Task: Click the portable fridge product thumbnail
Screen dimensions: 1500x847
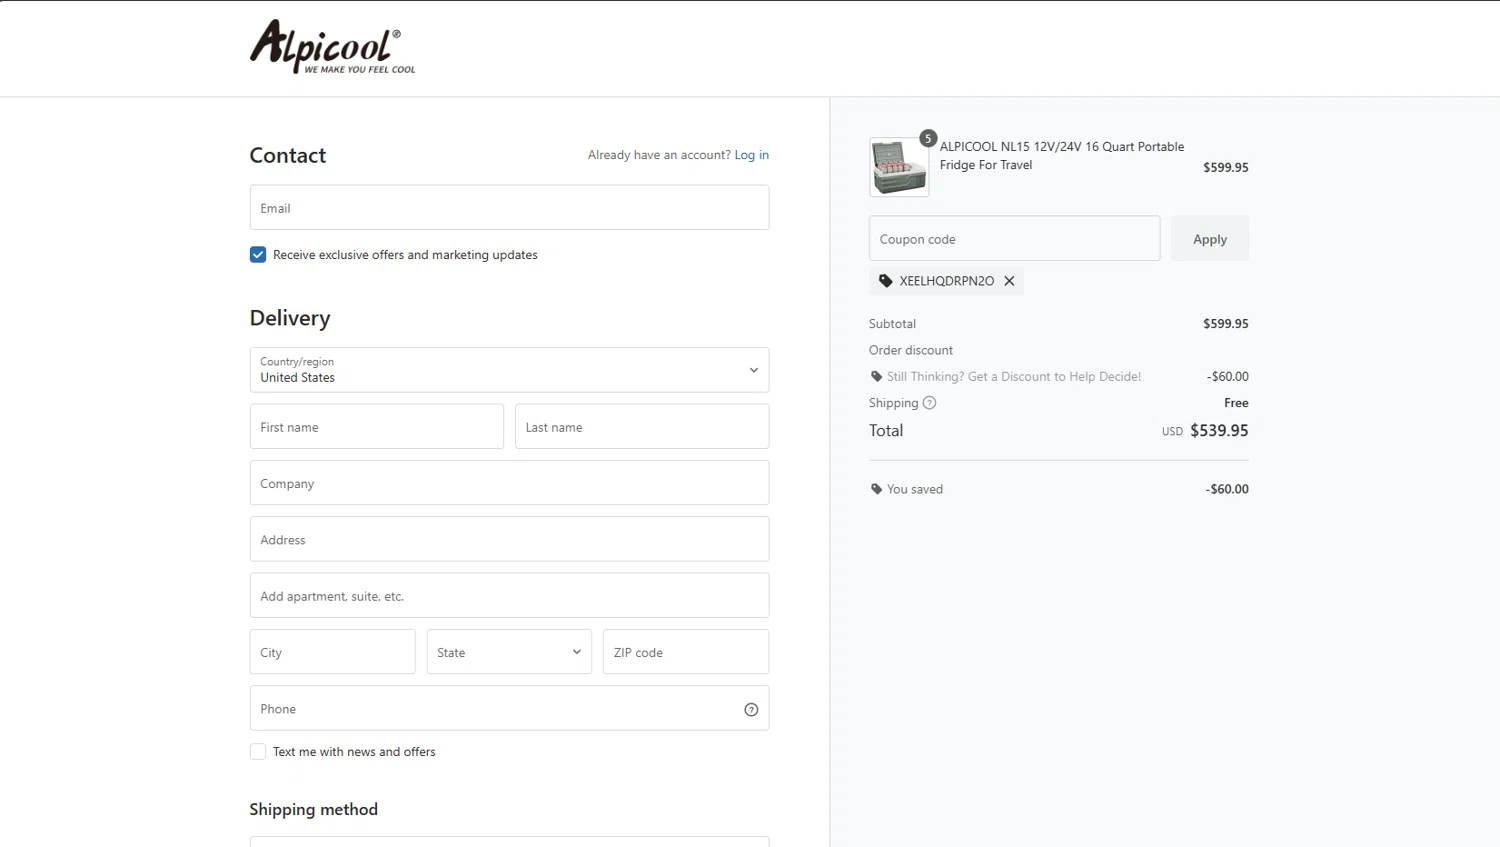Action: [x=899, y=167]
